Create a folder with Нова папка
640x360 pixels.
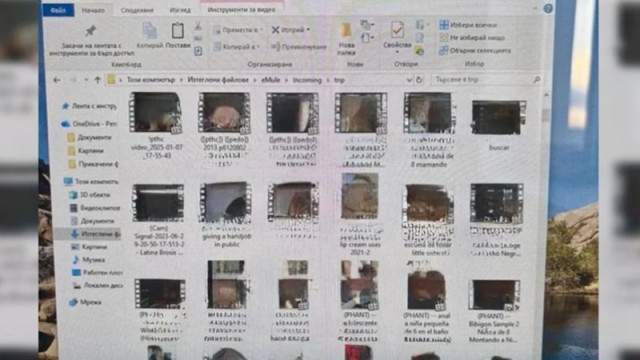(346, 39)
